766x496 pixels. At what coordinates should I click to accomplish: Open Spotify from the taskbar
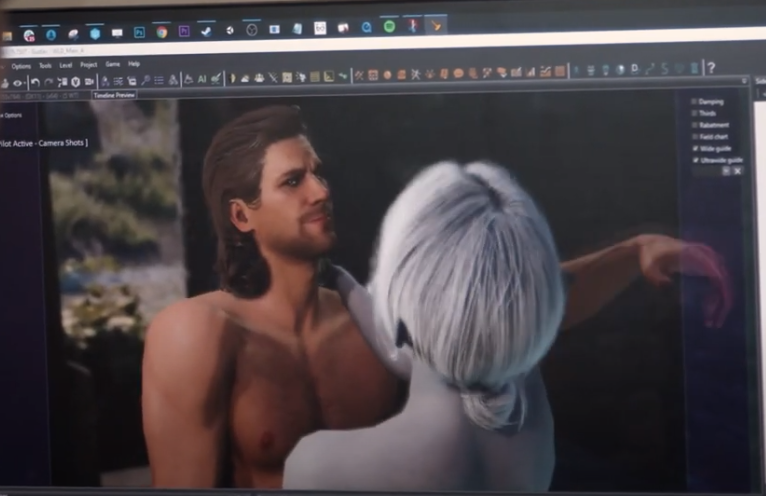click(x=389, y=26)
